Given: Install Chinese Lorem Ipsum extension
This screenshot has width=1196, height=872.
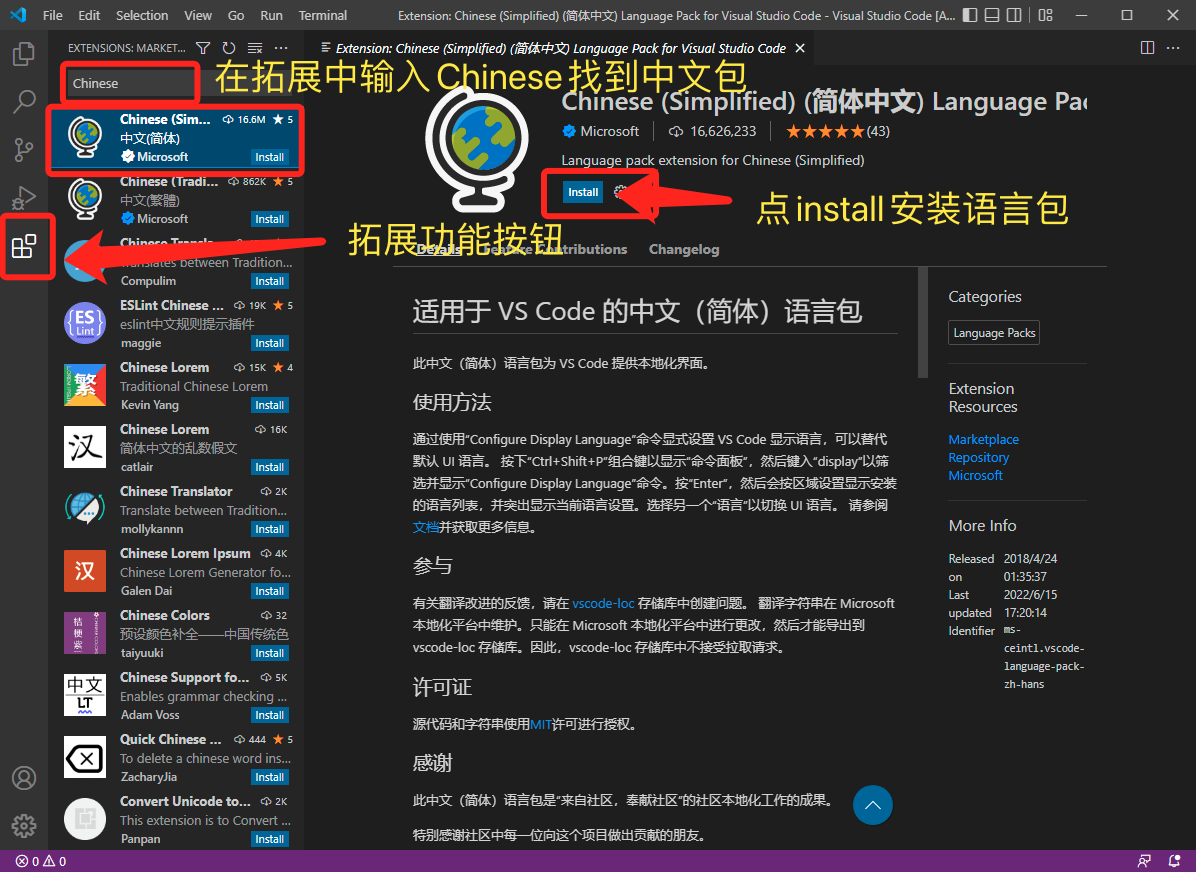Looking at the screenshot, I should point(269,591).
